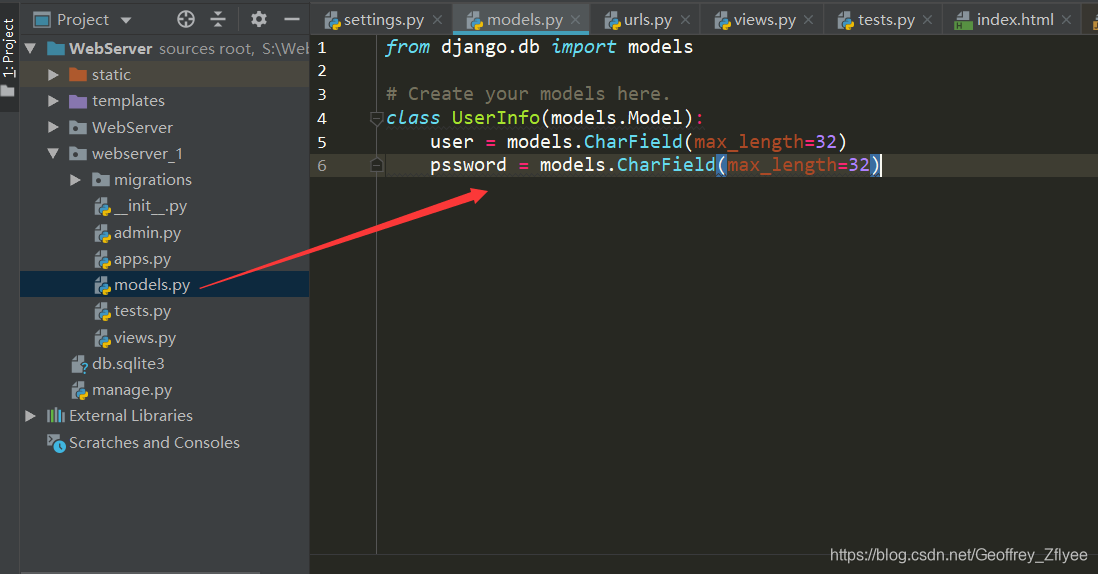The width and height of the screenshot is (1098, 574).
Task: Close the settings.py tab
Action: click(438, 20)
